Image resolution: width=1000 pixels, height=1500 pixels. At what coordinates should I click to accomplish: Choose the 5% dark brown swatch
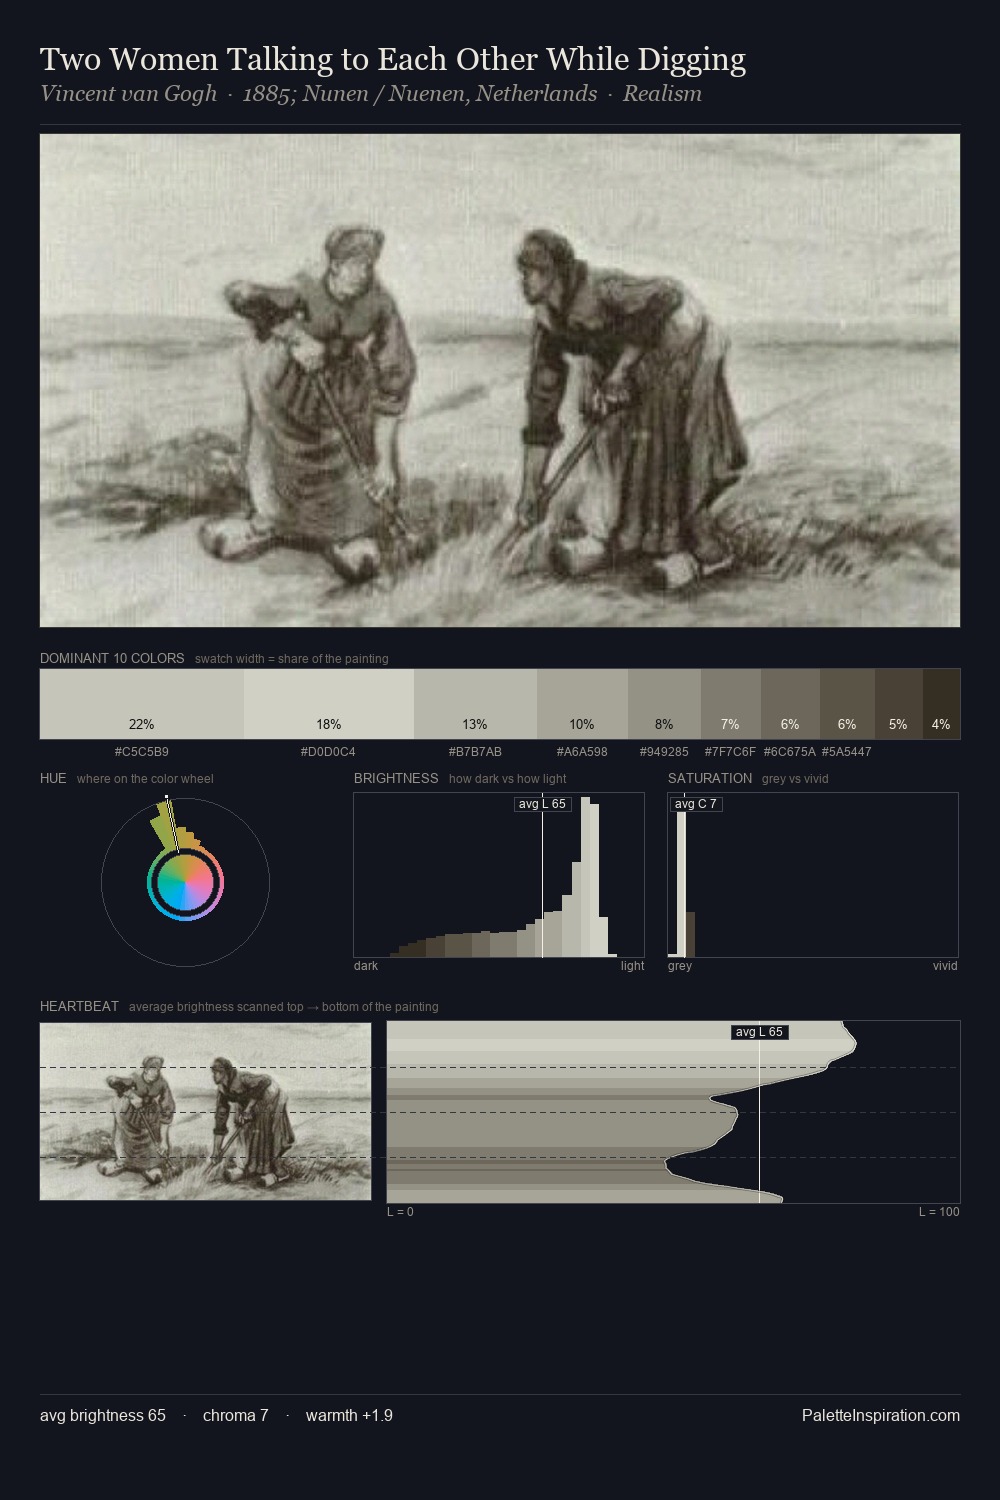coord(898,704)
